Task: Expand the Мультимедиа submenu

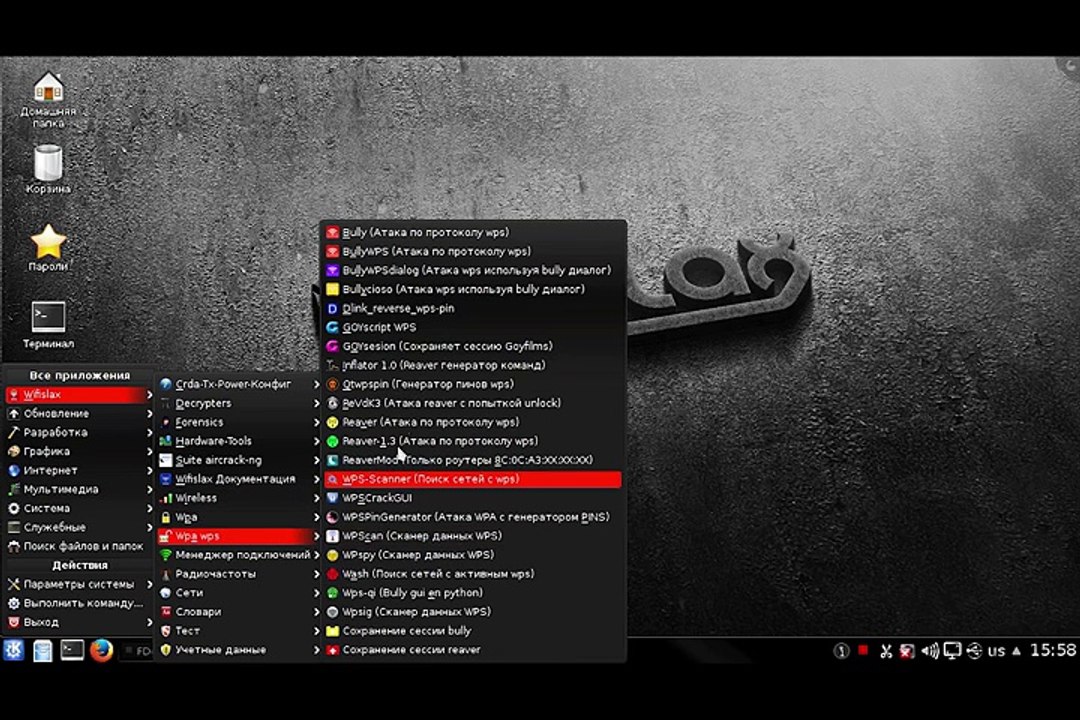Action: [79, 489]
